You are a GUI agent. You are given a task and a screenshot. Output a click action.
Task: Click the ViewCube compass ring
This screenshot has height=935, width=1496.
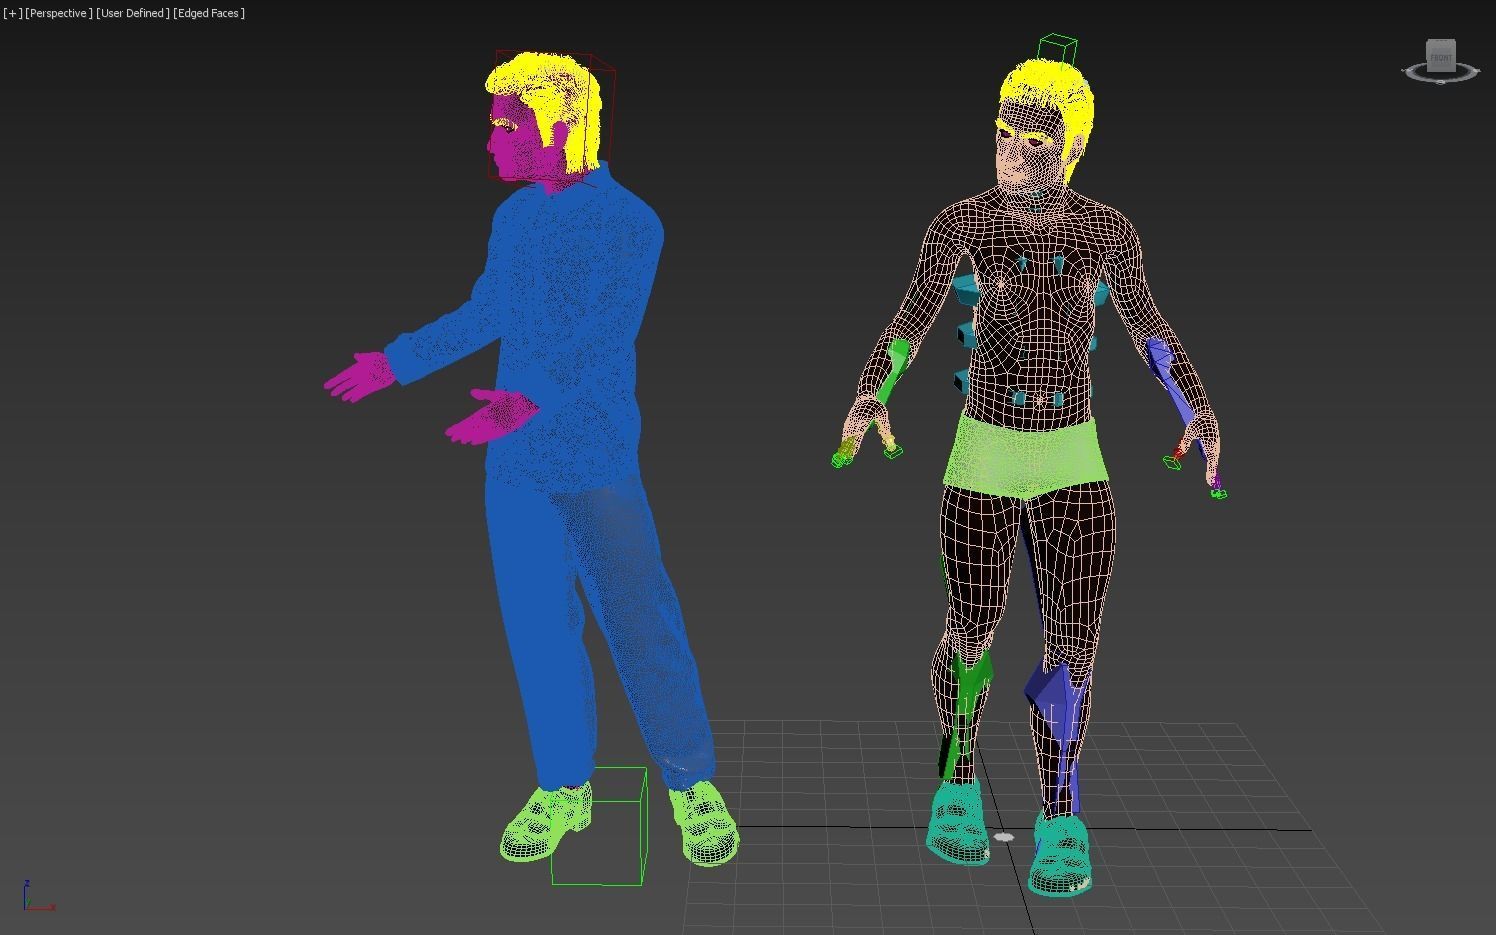[x=1441, y=74]
